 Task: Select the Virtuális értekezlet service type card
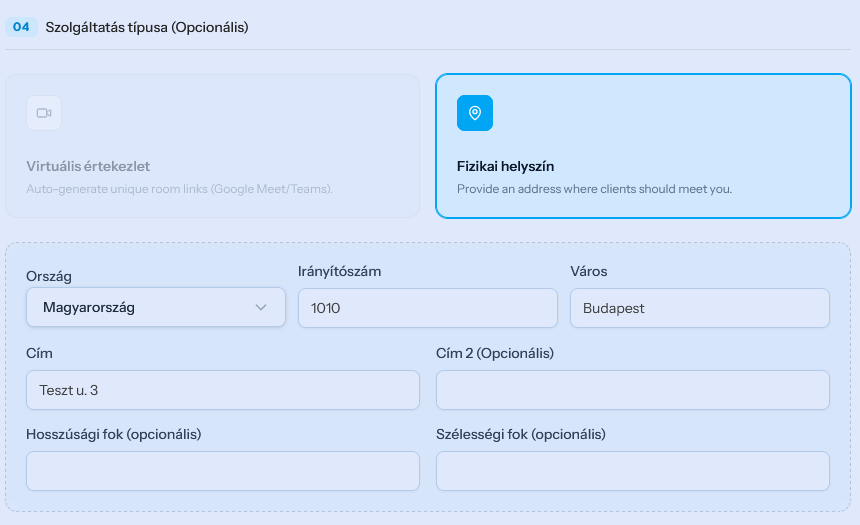[212, 146]
